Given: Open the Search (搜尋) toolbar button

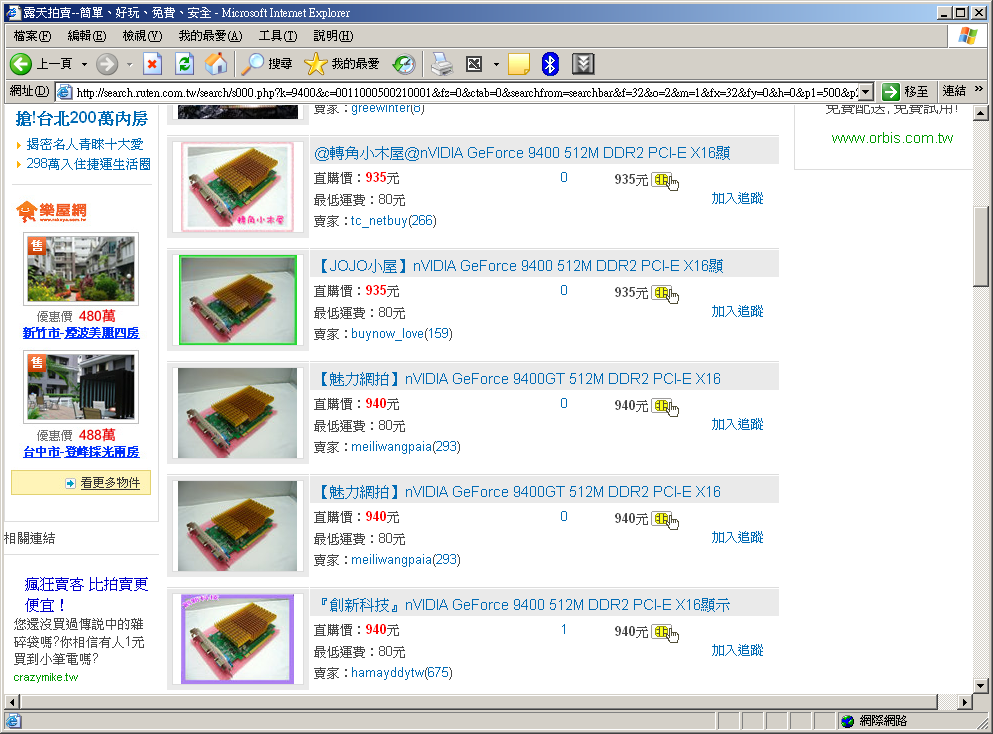Looking at the screenshot, I should pos(267,64).
